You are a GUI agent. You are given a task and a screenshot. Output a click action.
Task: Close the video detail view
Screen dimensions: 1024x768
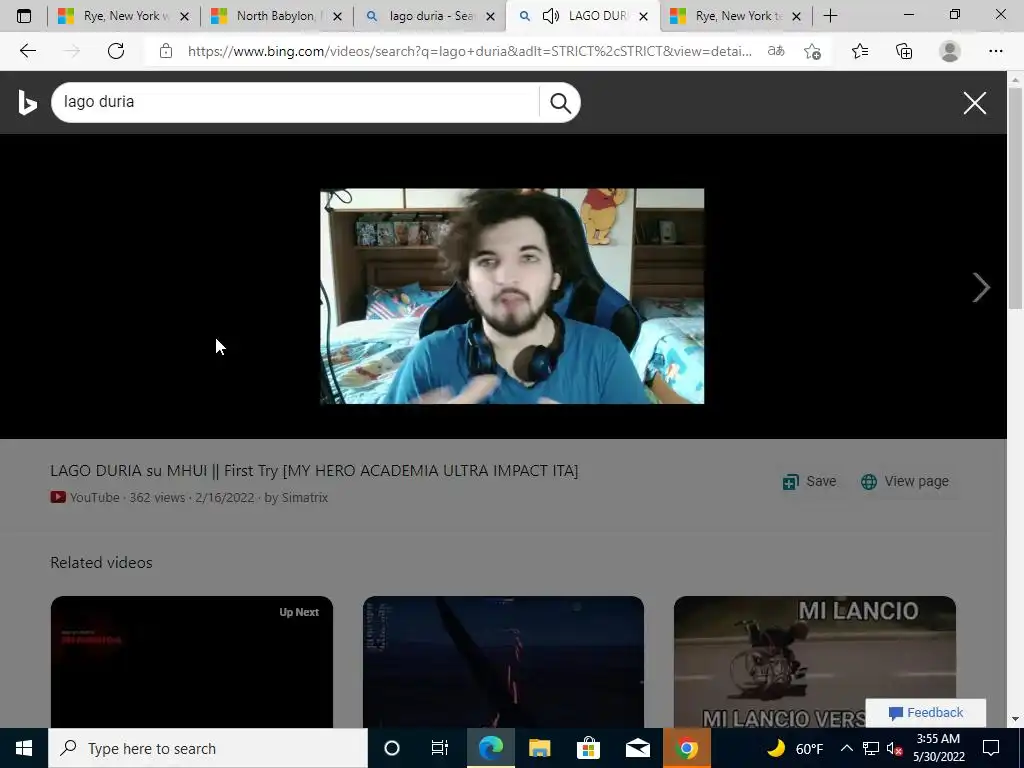pos(974,103)
